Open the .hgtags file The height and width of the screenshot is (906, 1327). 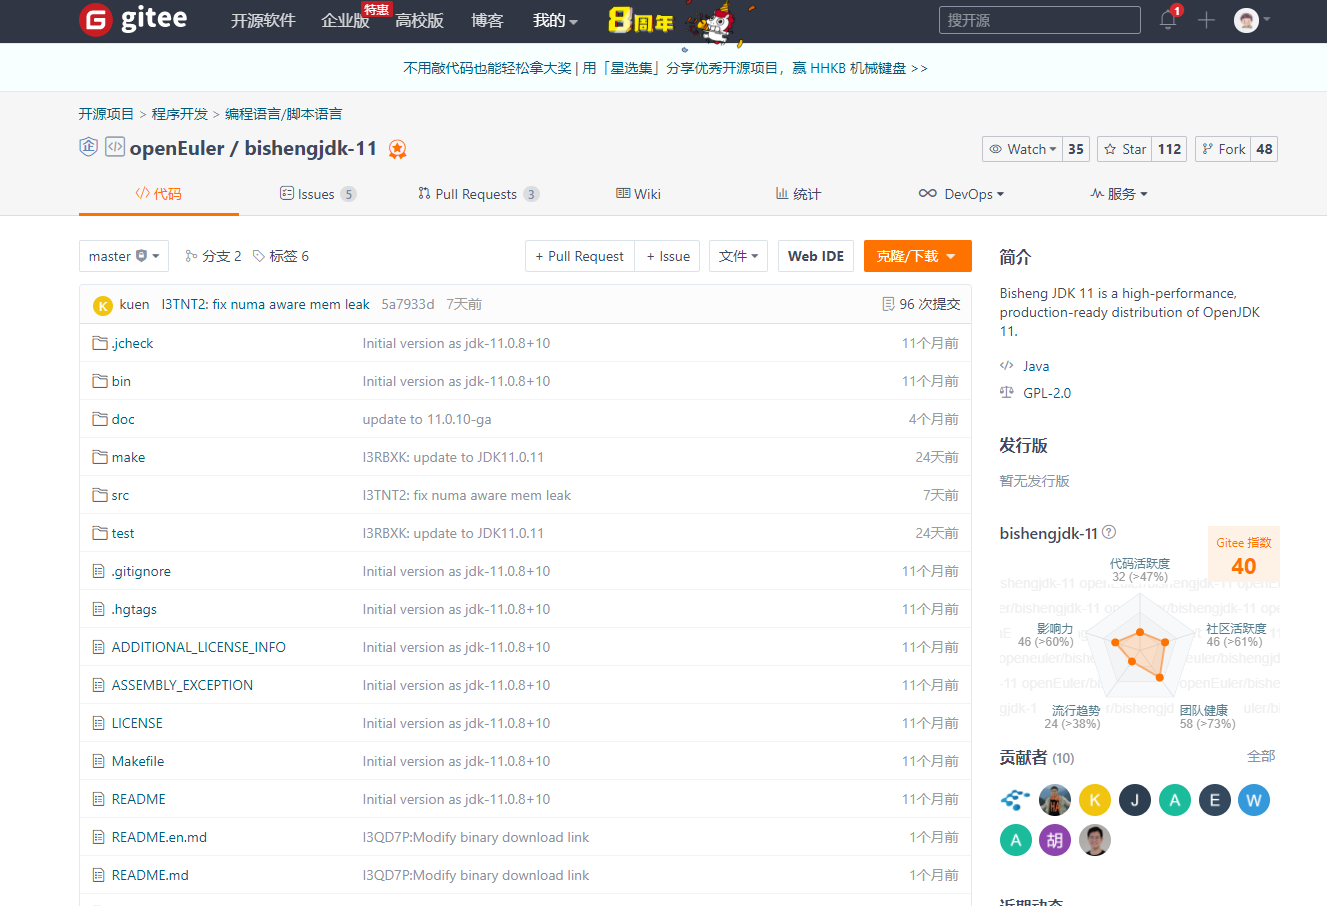click(134, 609)
